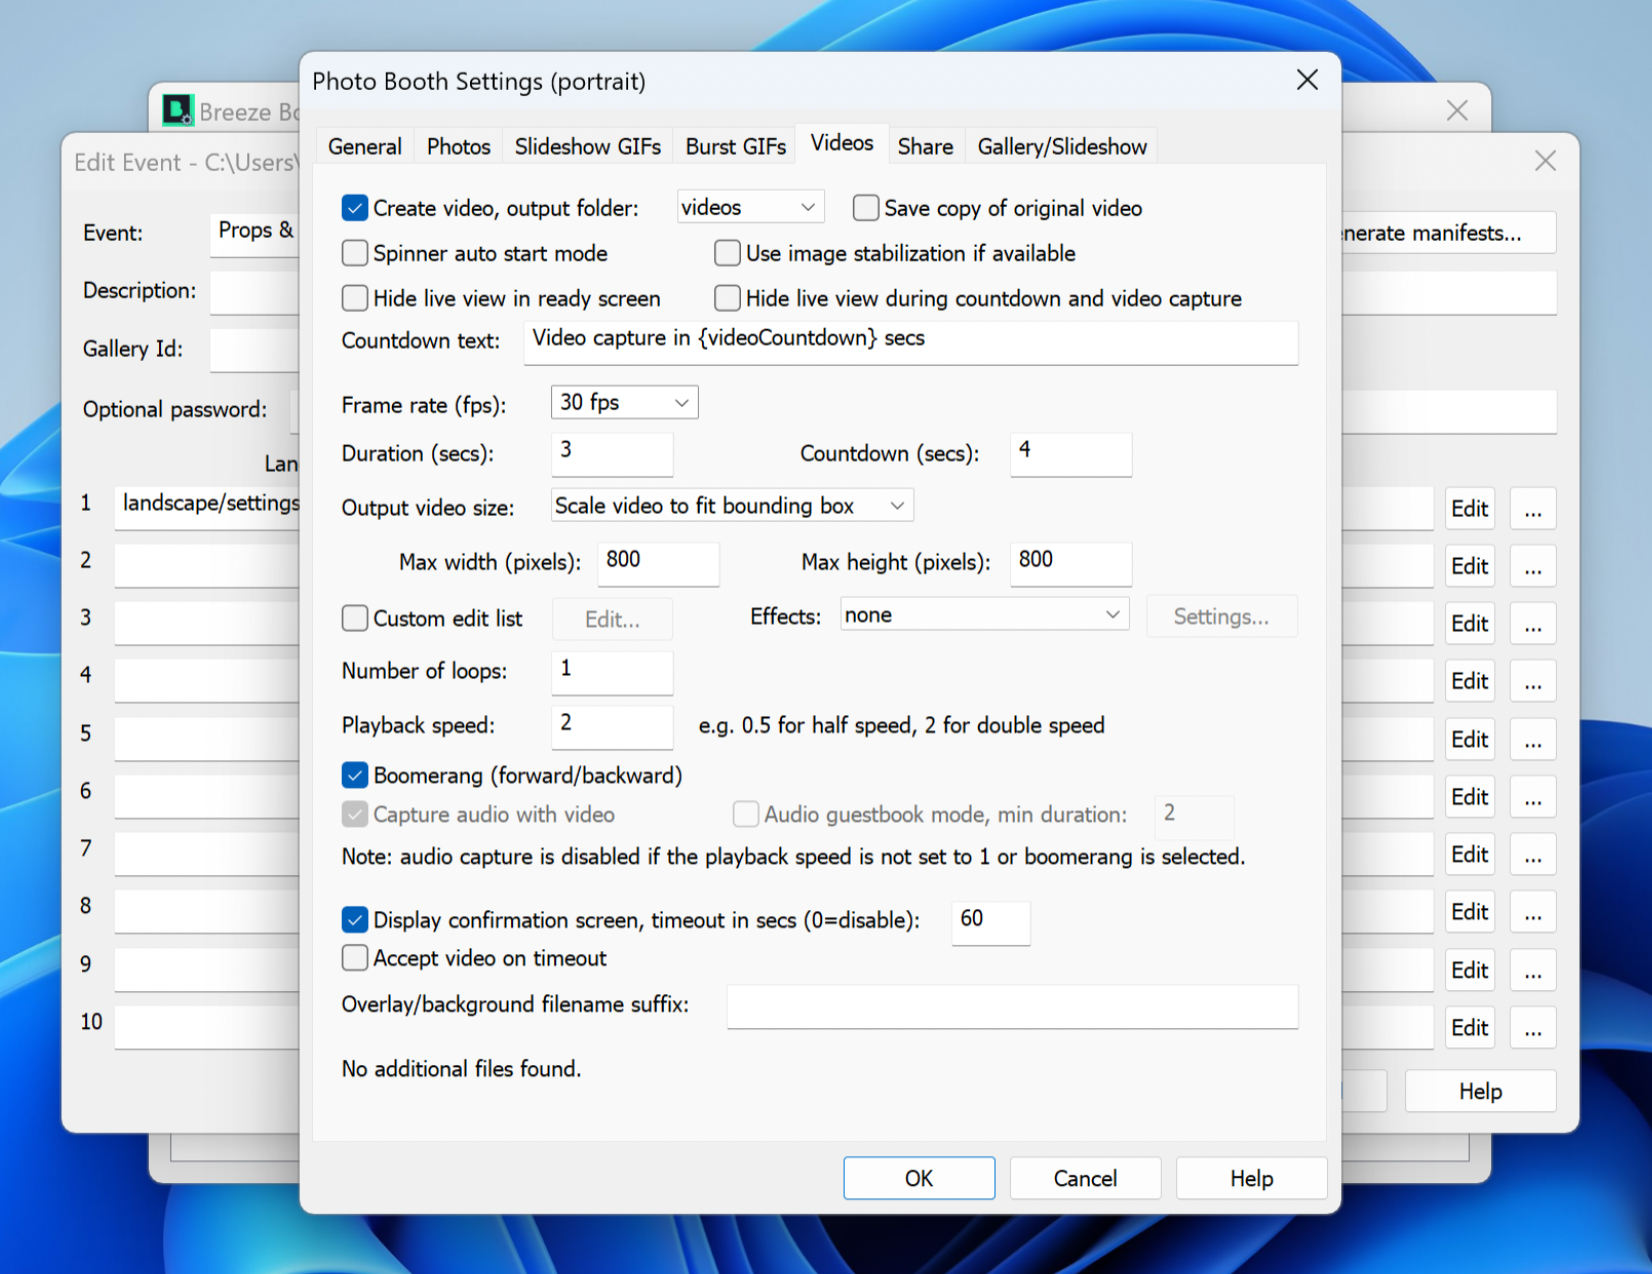
Task: Check Accept video on timeout
Action: [355, 958]
